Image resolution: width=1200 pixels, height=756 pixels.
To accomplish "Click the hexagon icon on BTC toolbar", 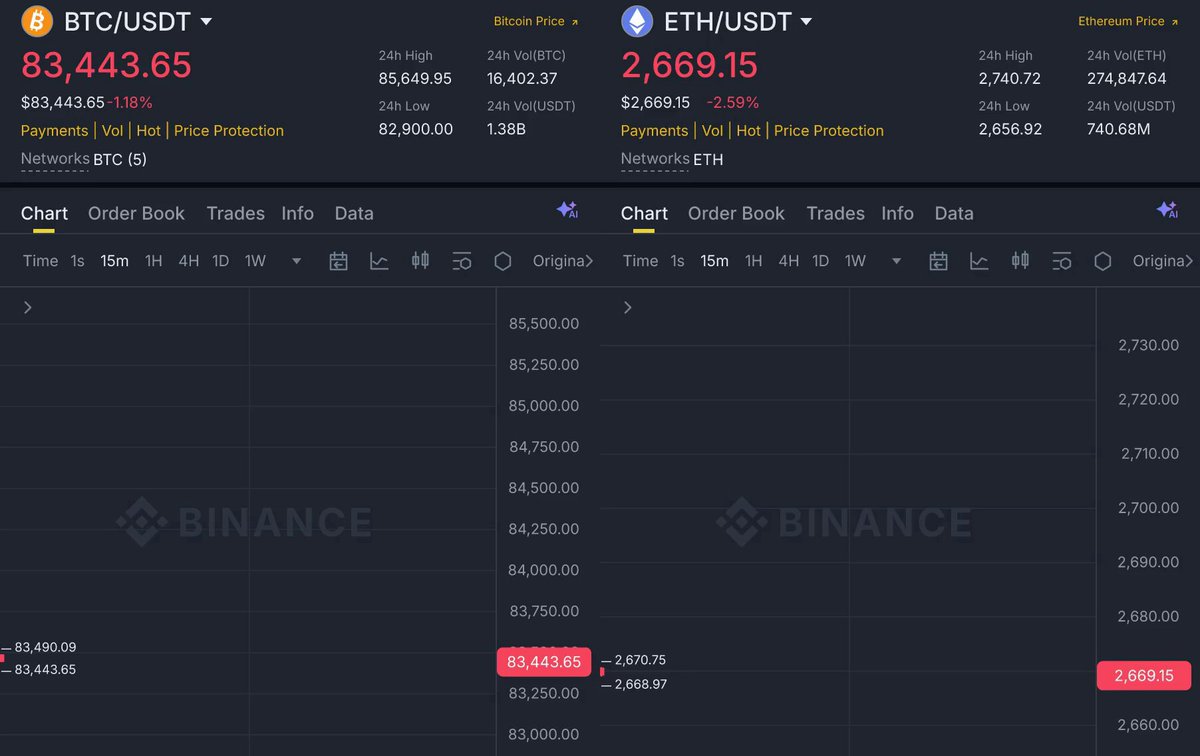I will click(x=503, y=261).
